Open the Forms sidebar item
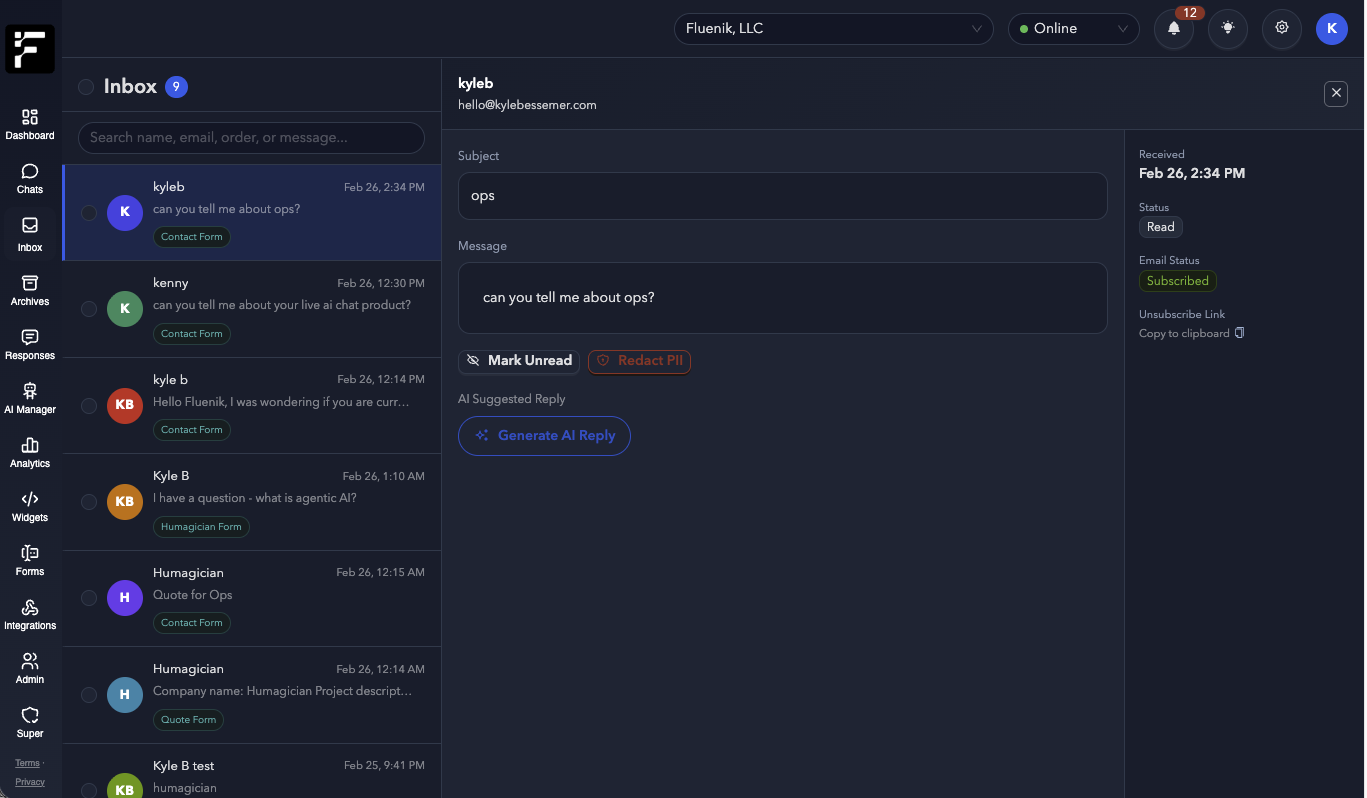 pyautogui.click(x=30, y=560)
